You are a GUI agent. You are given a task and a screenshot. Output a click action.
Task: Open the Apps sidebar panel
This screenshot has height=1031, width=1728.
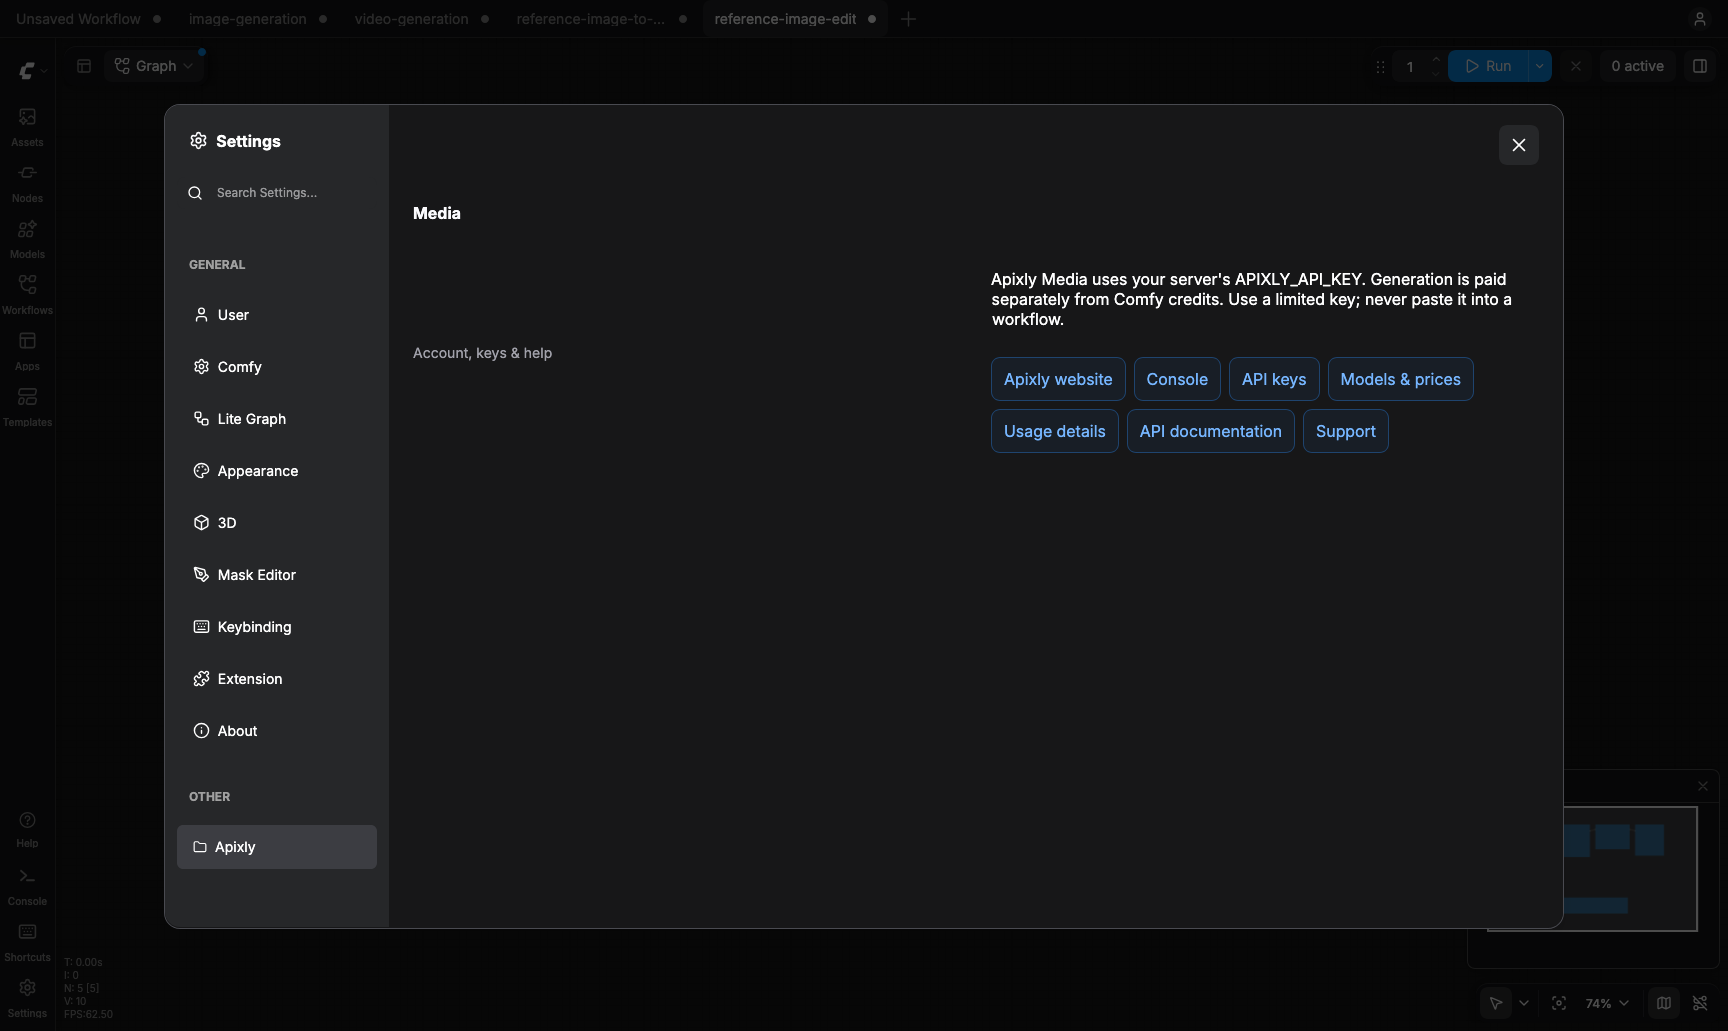point(27,351)
